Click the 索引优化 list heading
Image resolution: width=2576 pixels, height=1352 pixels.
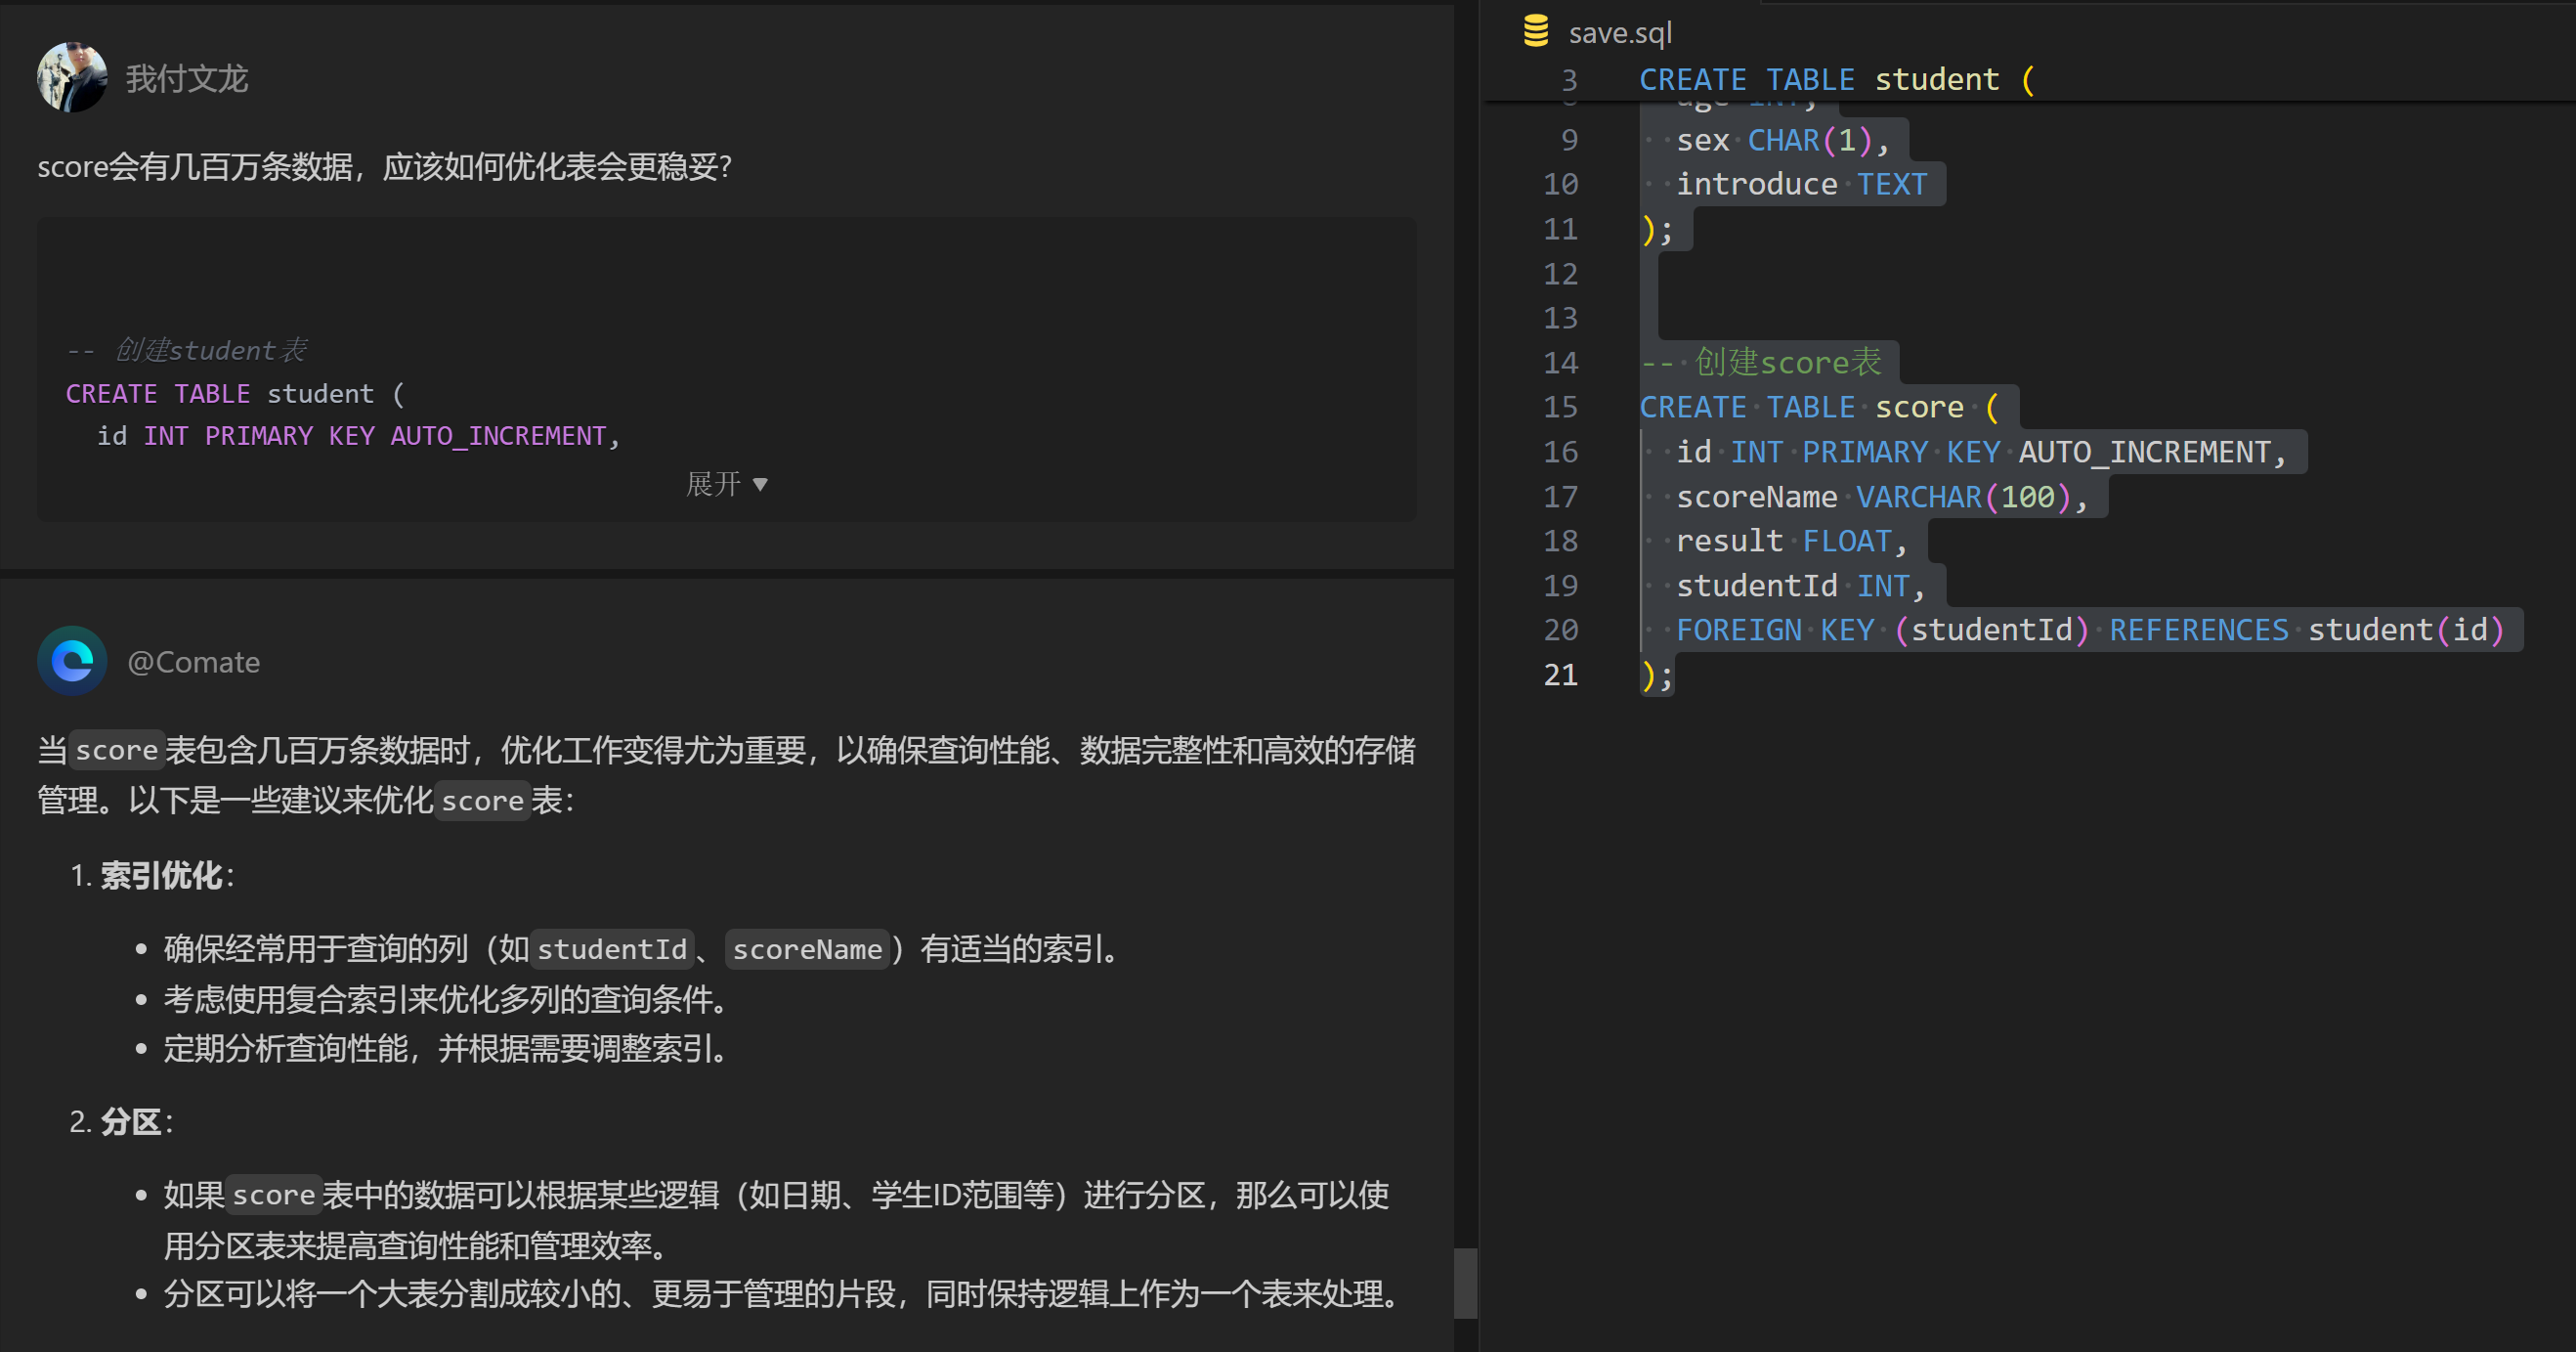(x=161, y=876)
